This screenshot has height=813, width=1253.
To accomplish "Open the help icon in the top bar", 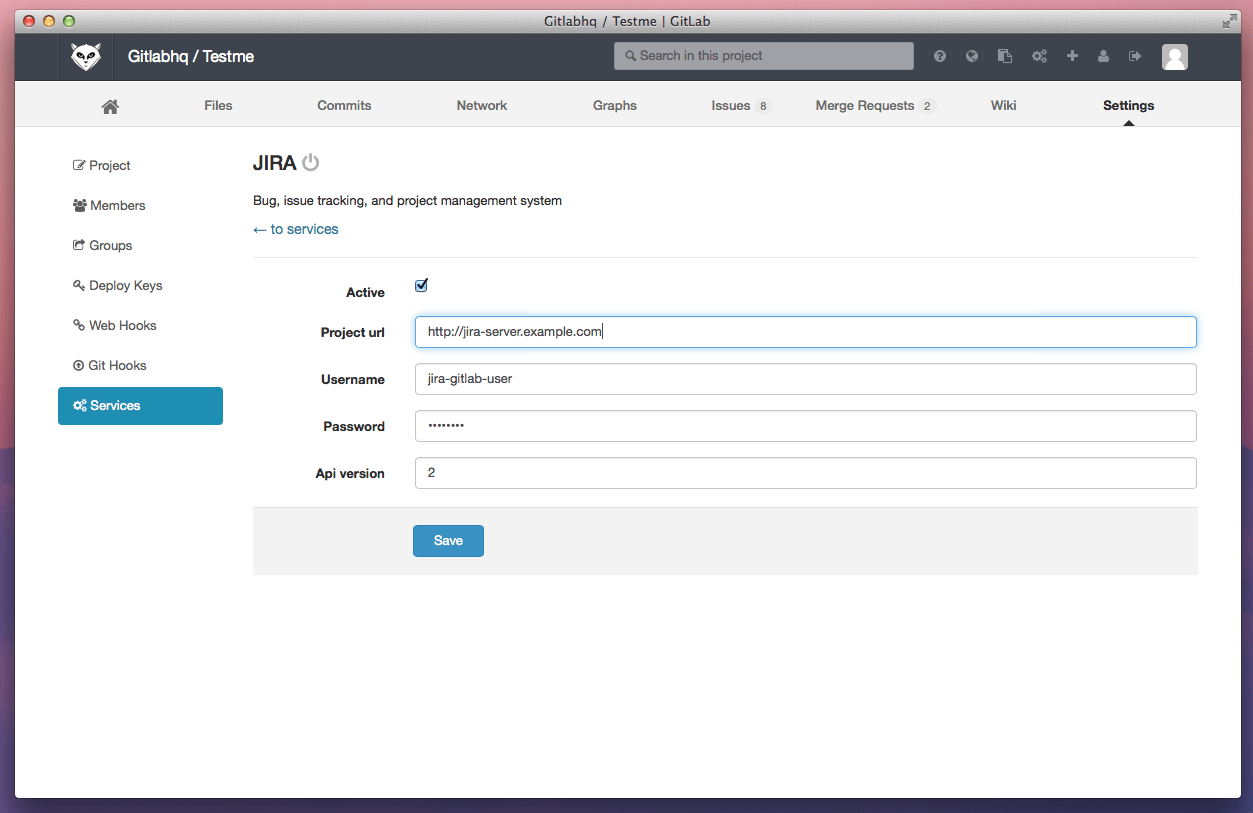I will click(939, 56).
